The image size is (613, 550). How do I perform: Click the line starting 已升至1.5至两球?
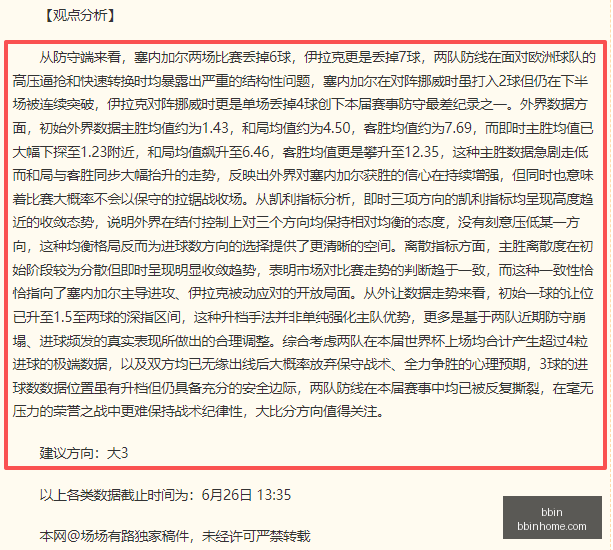pos(299,317)
